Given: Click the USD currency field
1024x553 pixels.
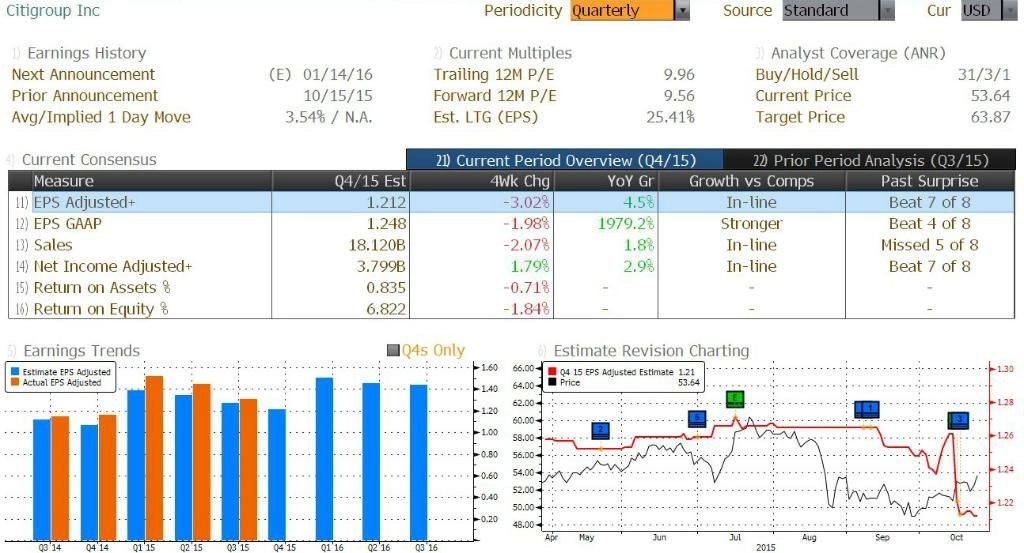Looking at the screenshot, I should (x=980, y=10).
